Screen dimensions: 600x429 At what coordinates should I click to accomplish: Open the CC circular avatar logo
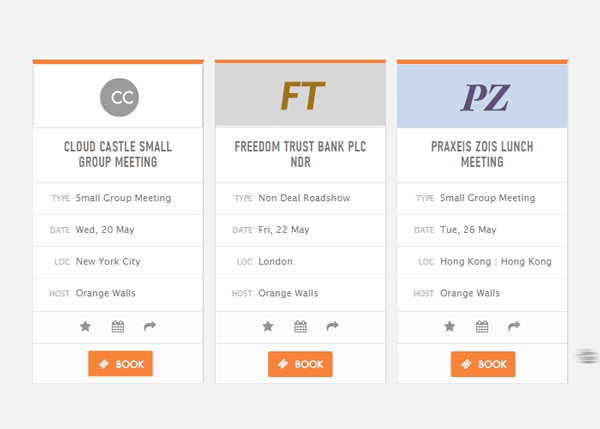pyautogui.click(x=119, y=97)
